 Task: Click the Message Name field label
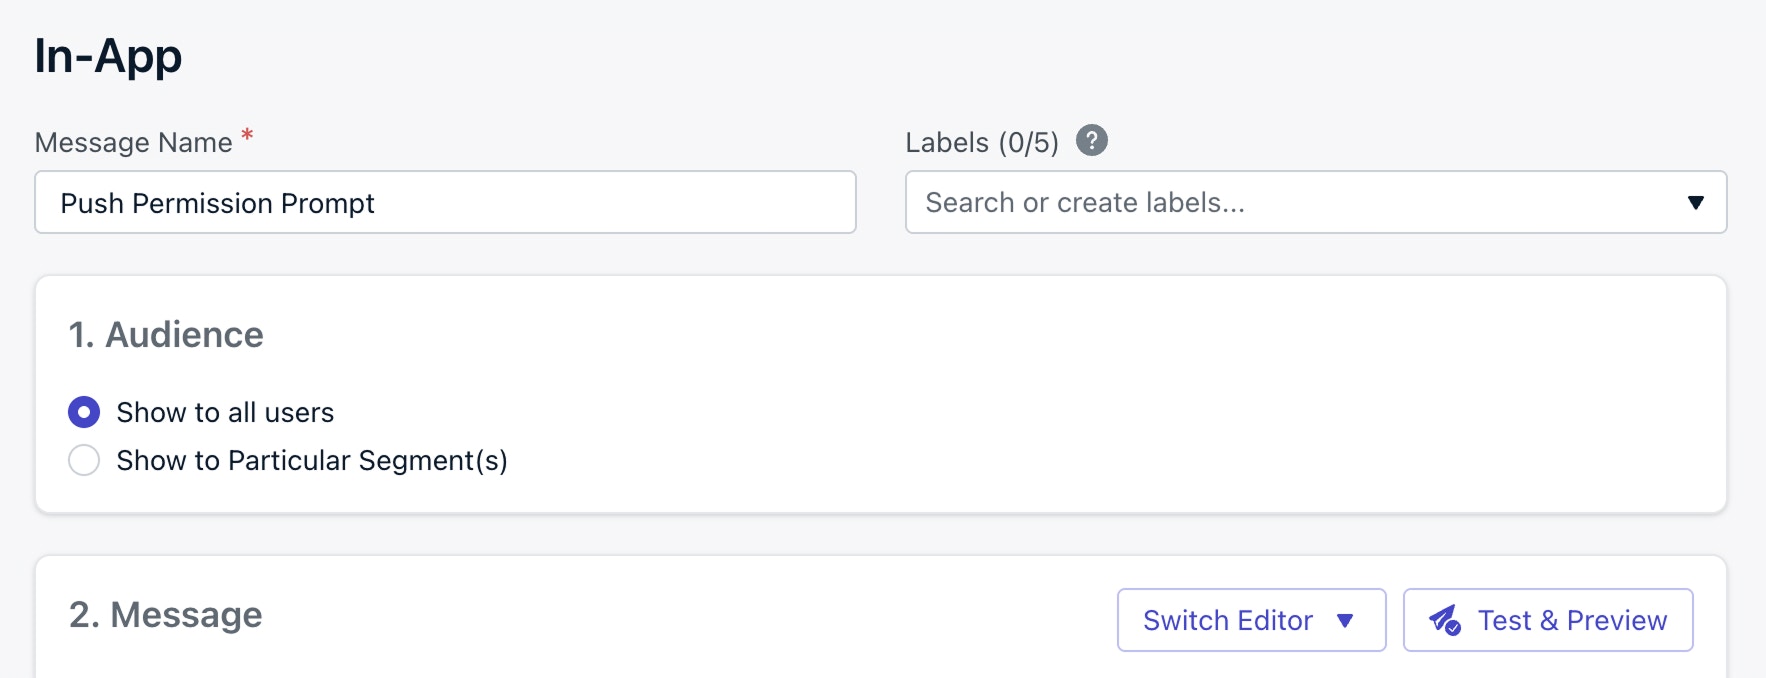133,143
